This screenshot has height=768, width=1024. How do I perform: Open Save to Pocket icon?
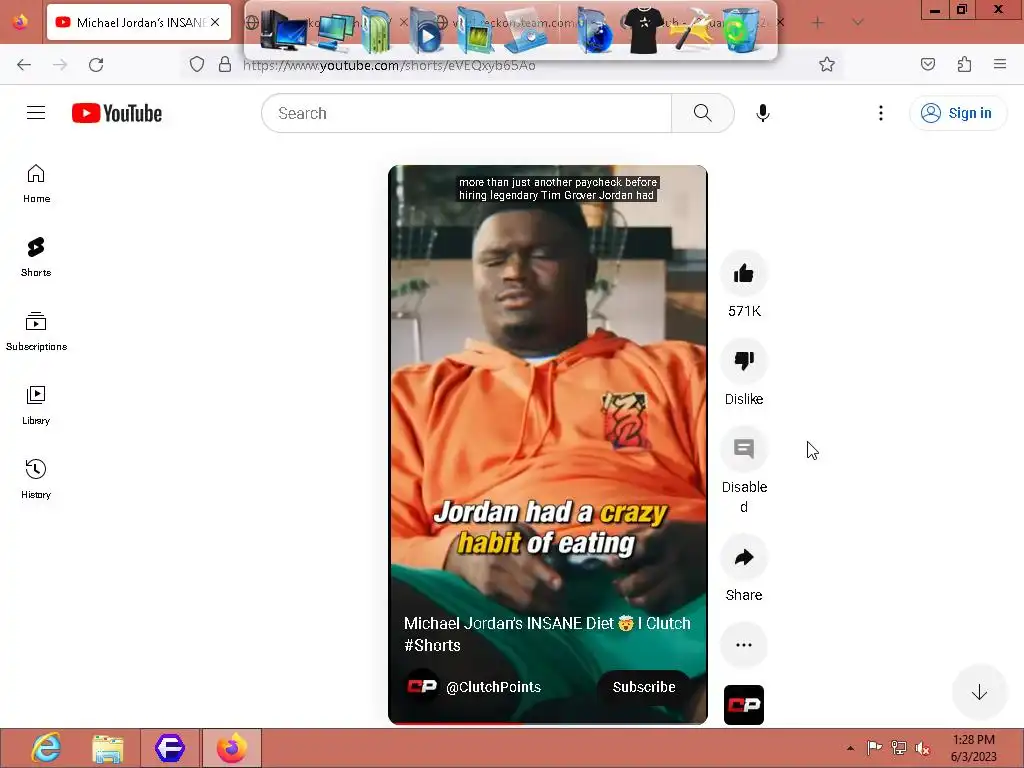tap(927, 64)
